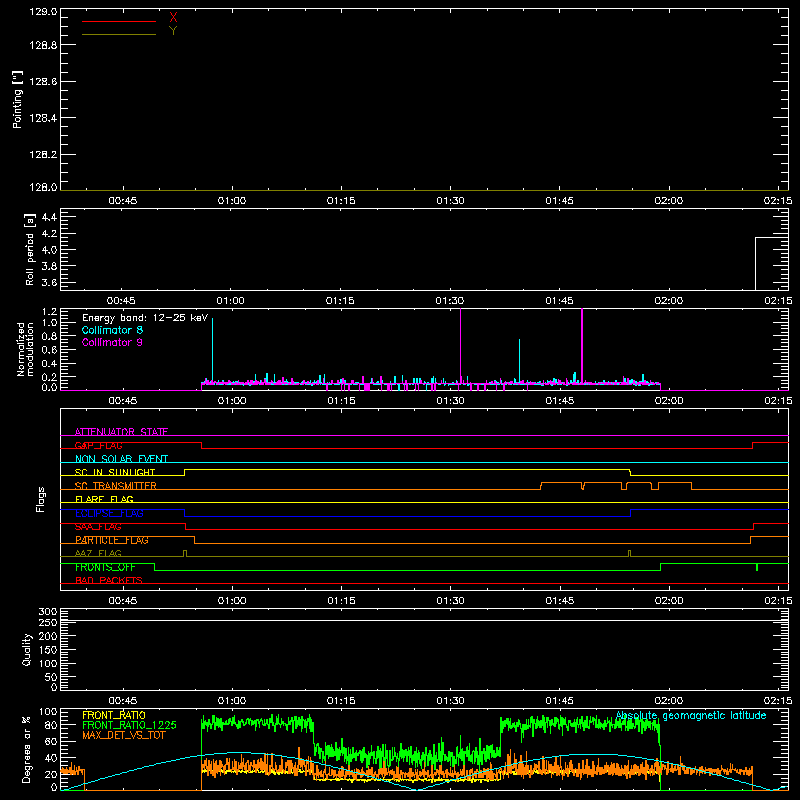Click the 01:45 time label under Flags plot

[x=559, y=601]
